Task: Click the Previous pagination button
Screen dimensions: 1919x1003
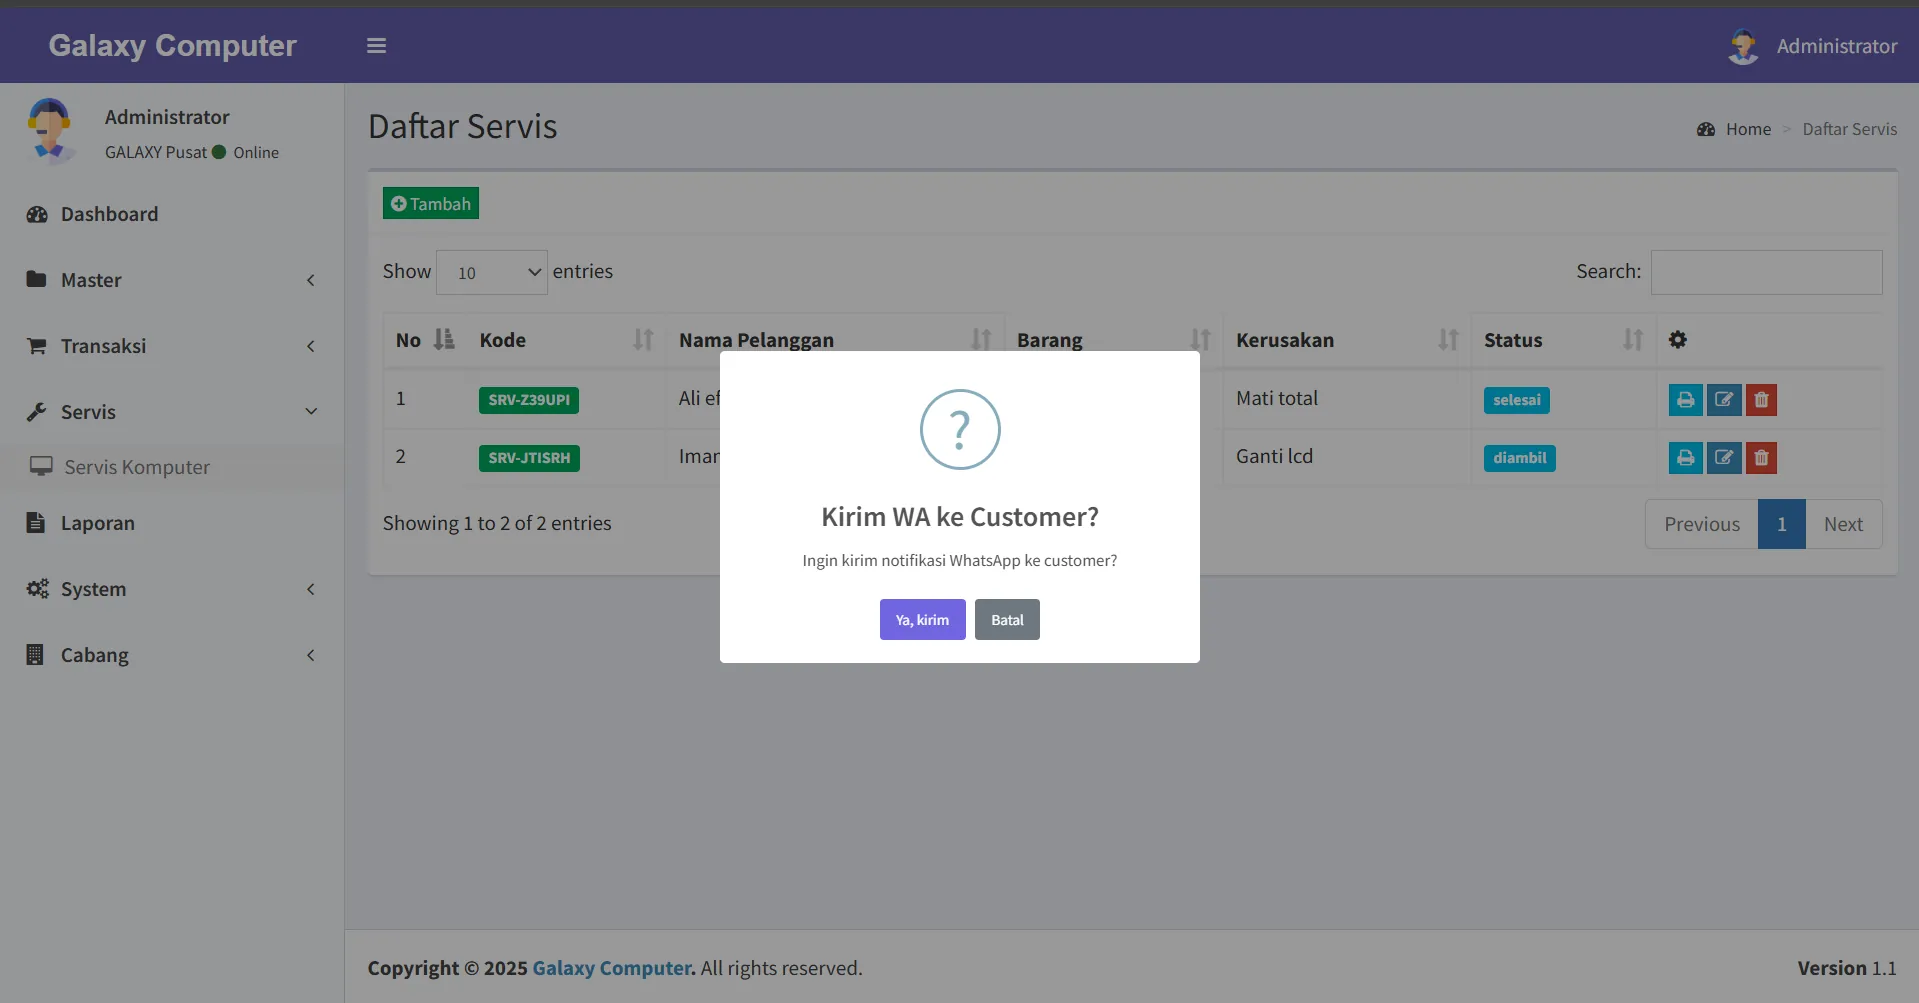Action: pos(1702,524)
